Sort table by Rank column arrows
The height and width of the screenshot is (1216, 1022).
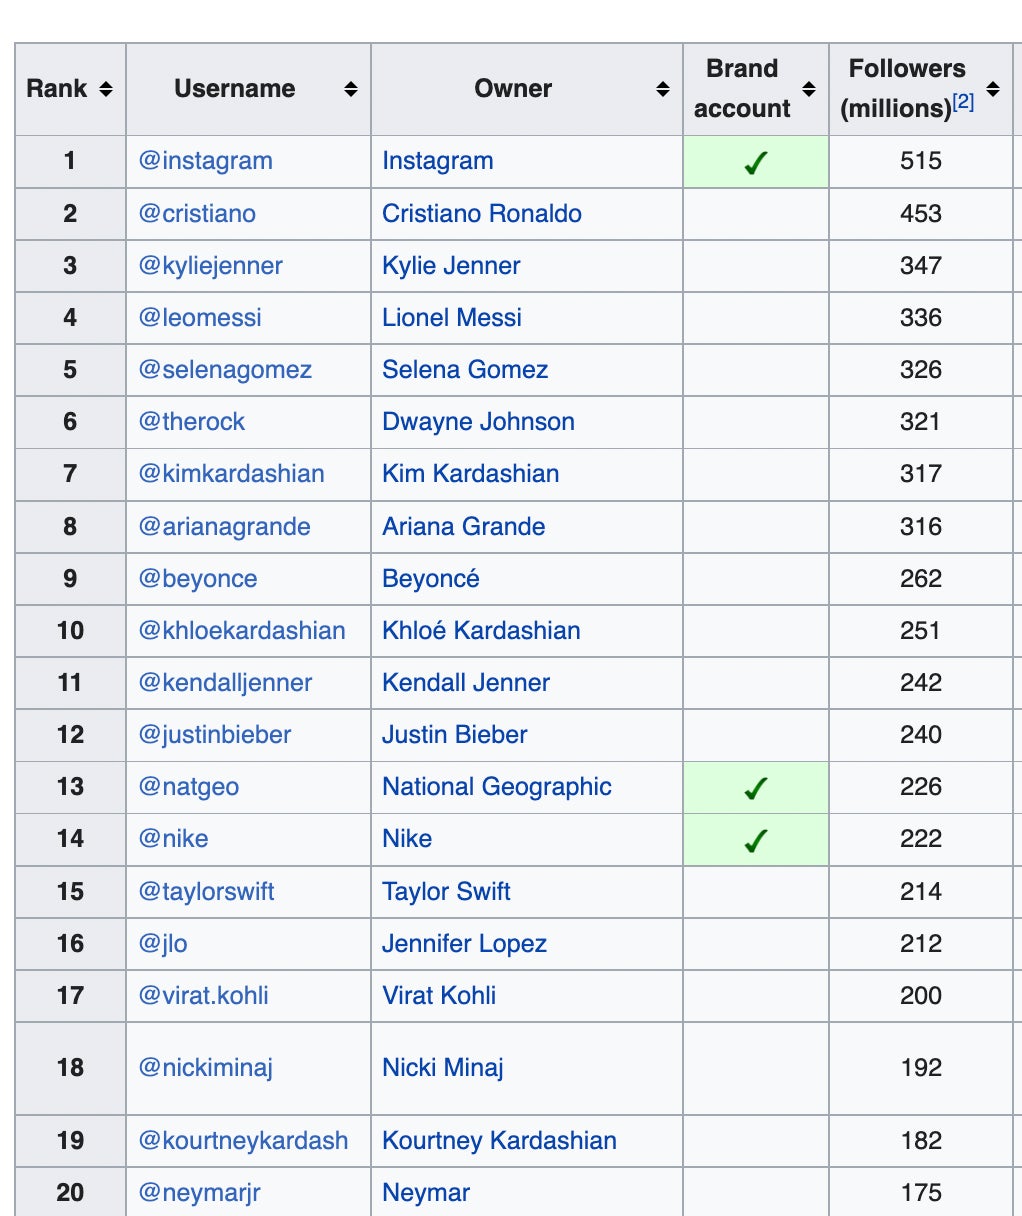105,89
